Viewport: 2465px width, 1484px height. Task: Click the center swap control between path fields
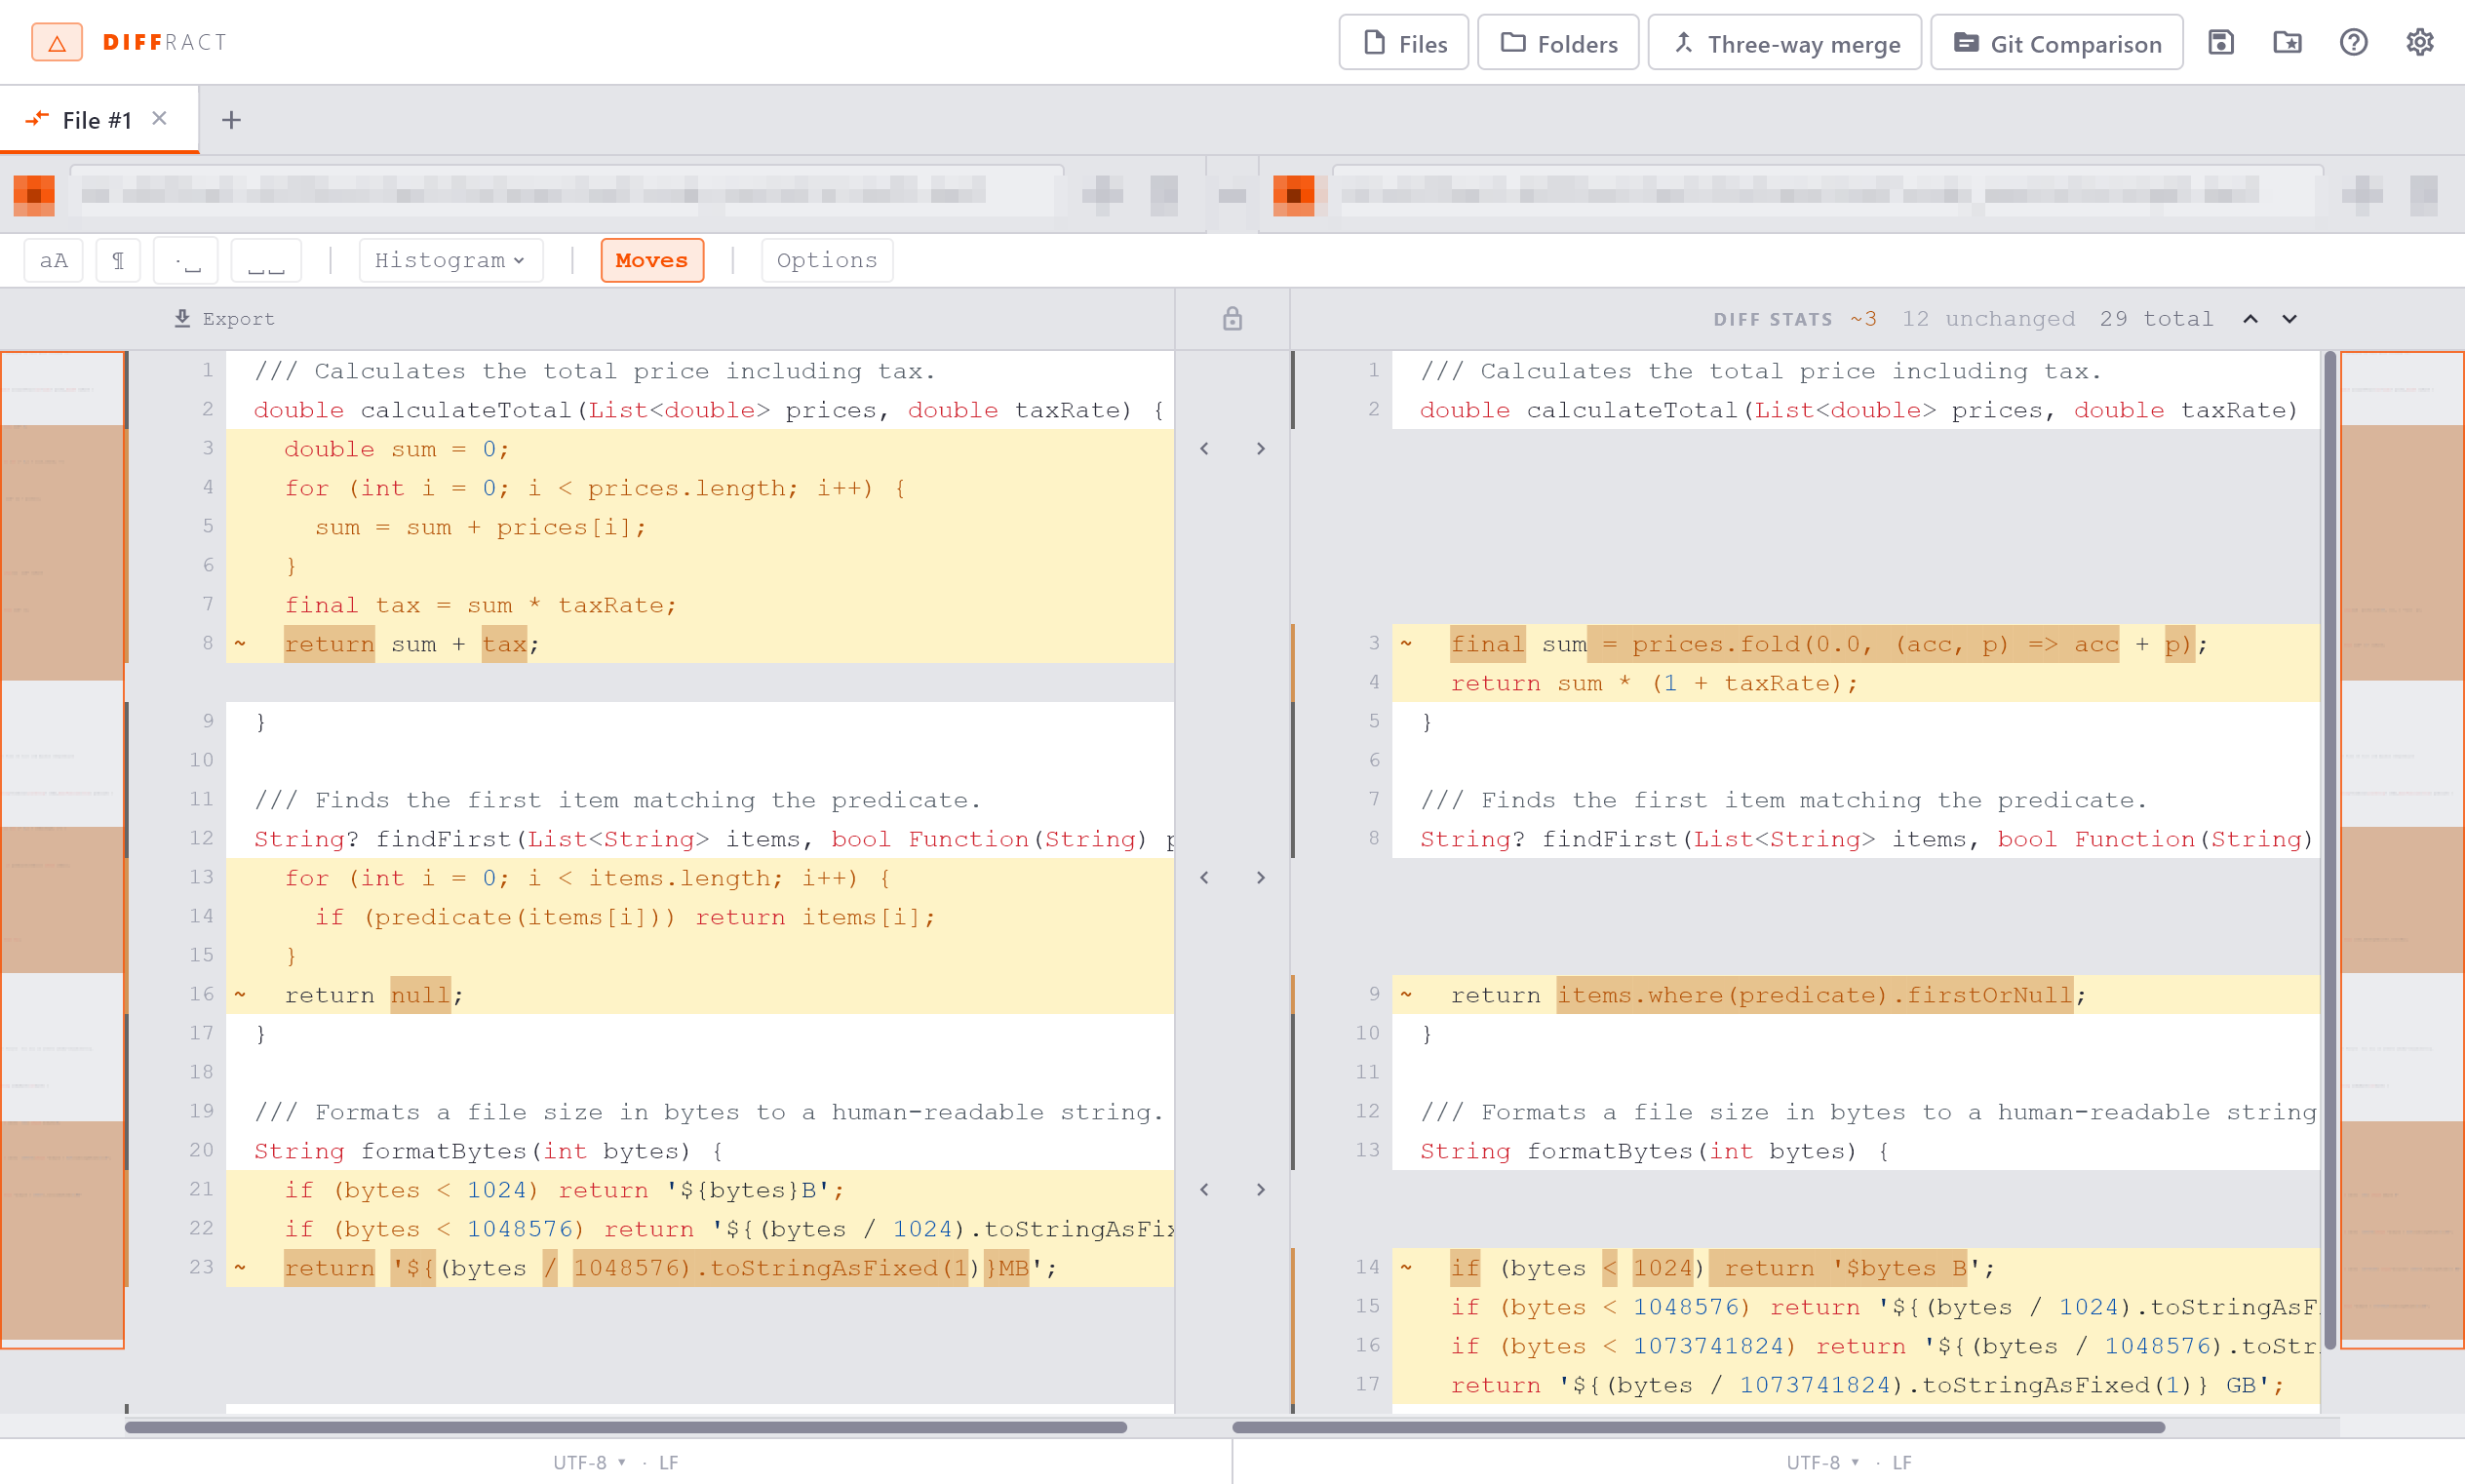tap(1232, 194)
